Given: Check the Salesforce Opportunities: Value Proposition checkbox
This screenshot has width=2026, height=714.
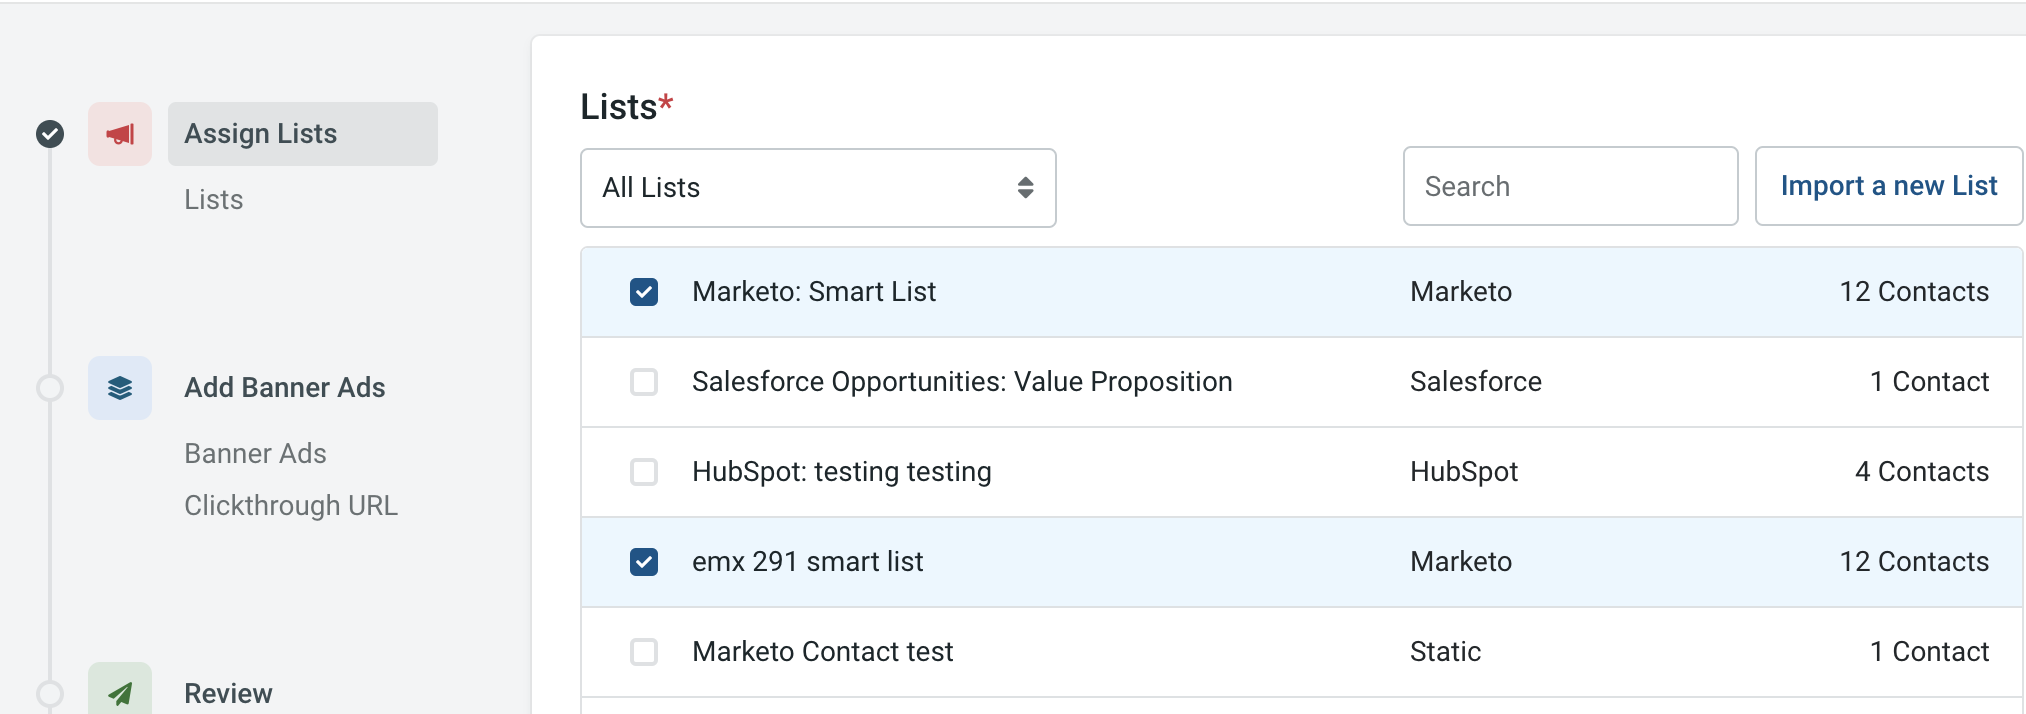Looking at the screenshot, I should tap(644, 382).
